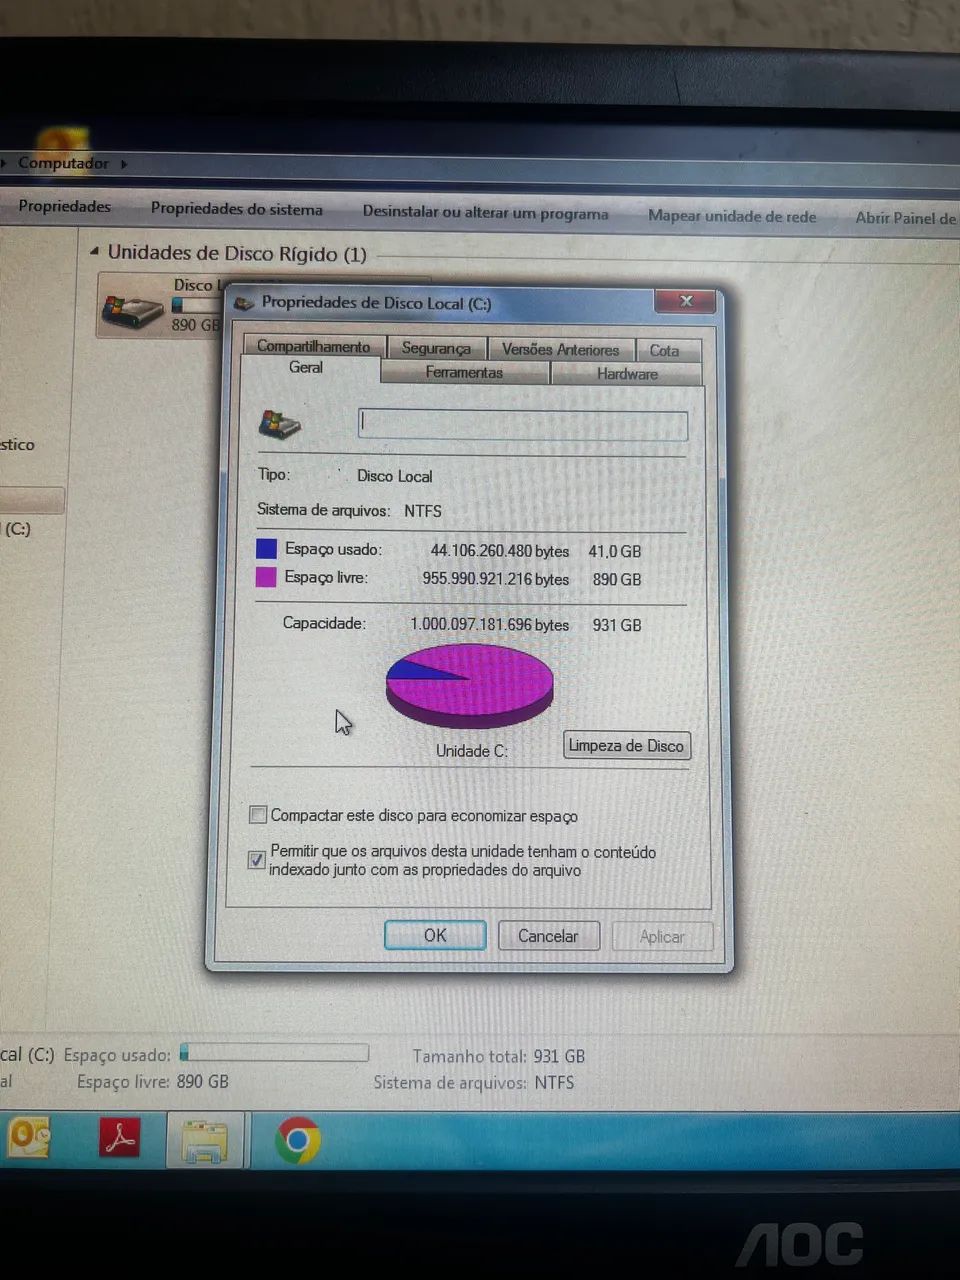Open Google Chrome from the taskbar
Viewport: 960px width, 1280px height.
(297, 1141)
